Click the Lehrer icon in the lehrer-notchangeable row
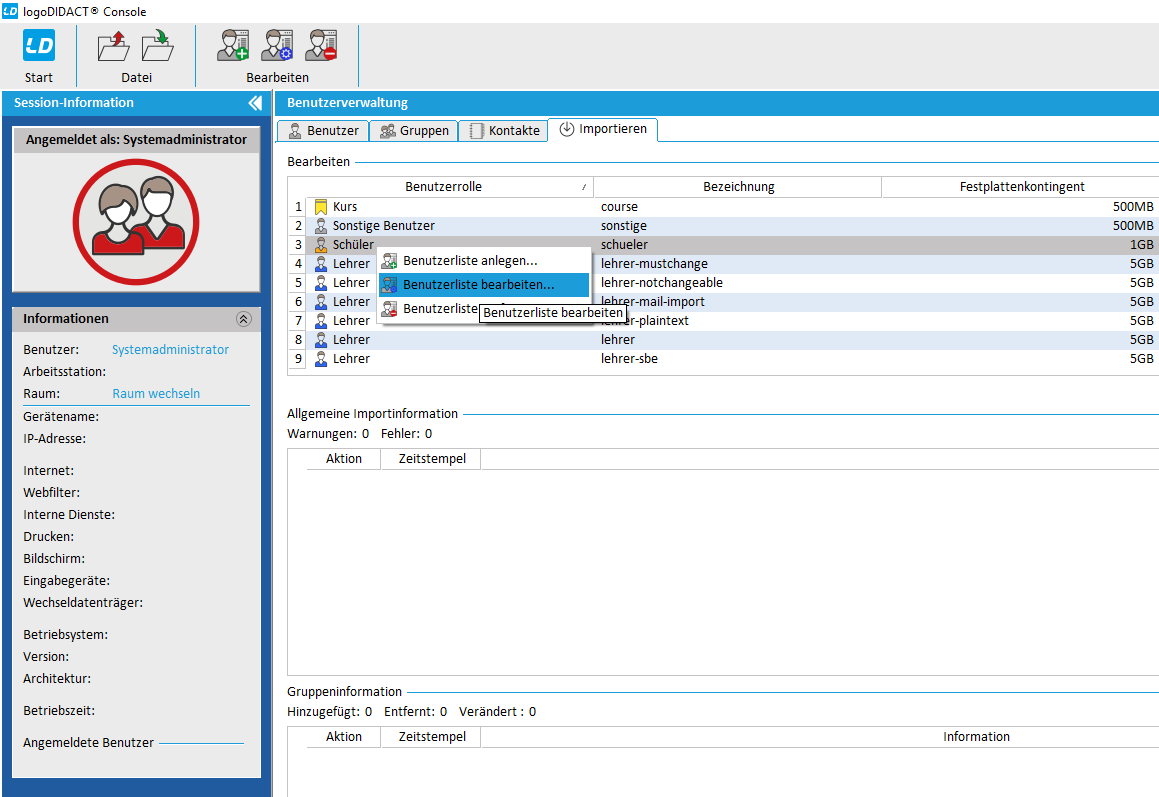Image resolution: width=1159 pixels, height=797 pixels. pyautogui.click(x=321, y=282)
